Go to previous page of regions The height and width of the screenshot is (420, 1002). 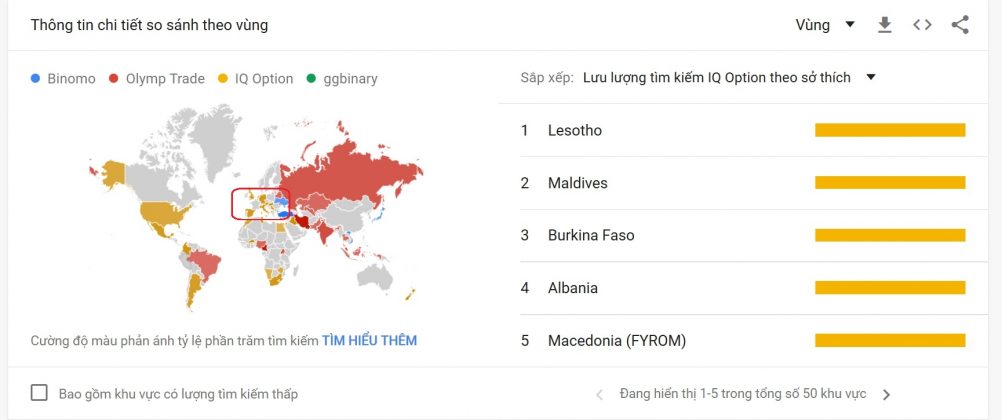point(599,394)
